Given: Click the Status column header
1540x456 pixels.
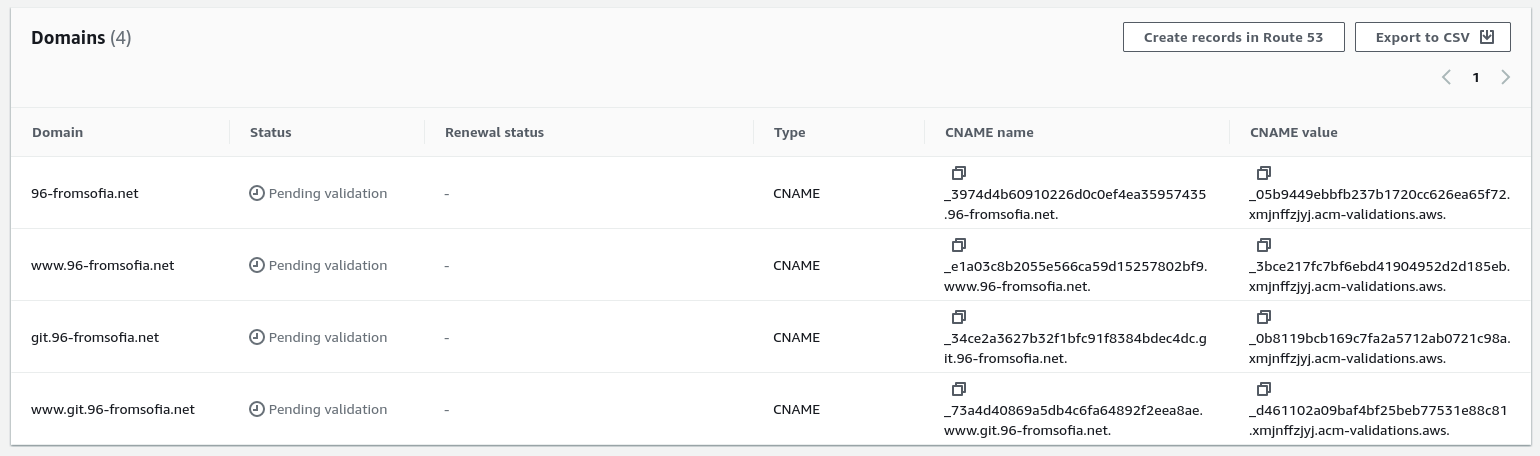Looking at the screenshot, I should 270,133.
